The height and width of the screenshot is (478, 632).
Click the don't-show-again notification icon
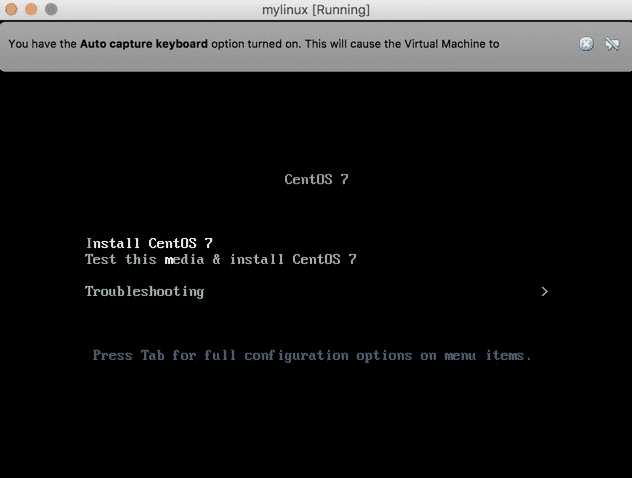[612, 44]
